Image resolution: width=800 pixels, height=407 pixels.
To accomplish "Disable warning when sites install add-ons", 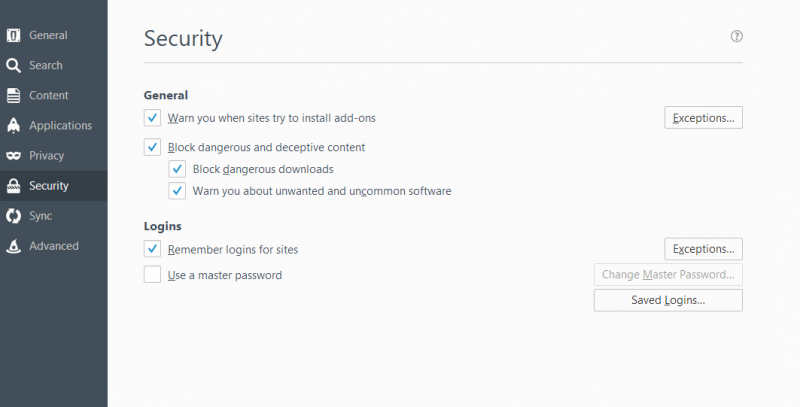I will click(x=153, y=118).
